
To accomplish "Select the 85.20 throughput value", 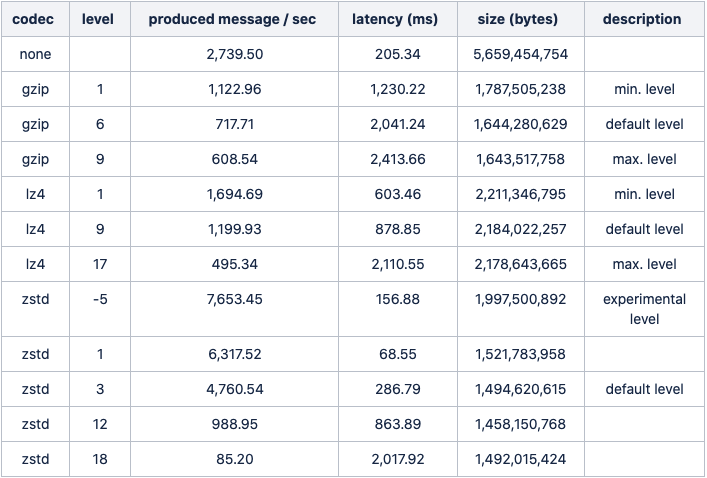I will pyautogui.click(x=234, y=460).
